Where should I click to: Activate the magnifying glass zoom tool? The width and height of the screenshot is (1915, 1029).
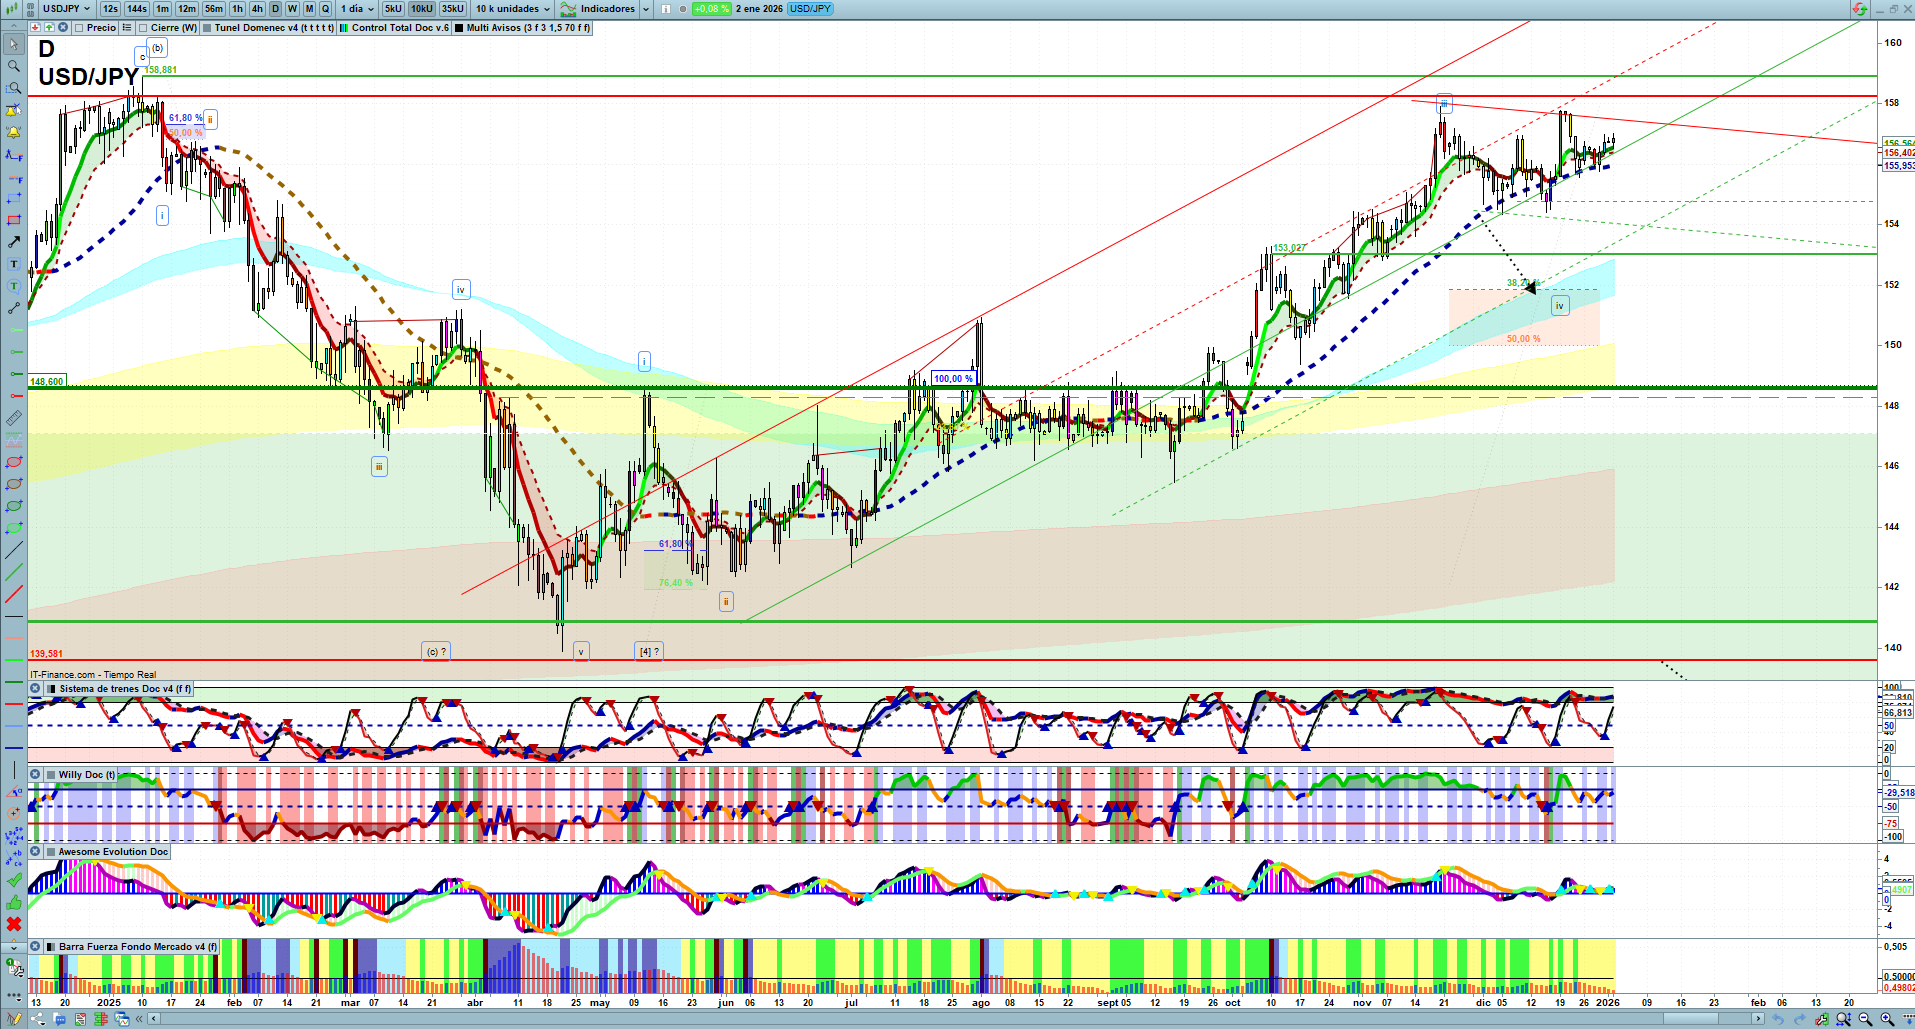click(x=14, y=66)
